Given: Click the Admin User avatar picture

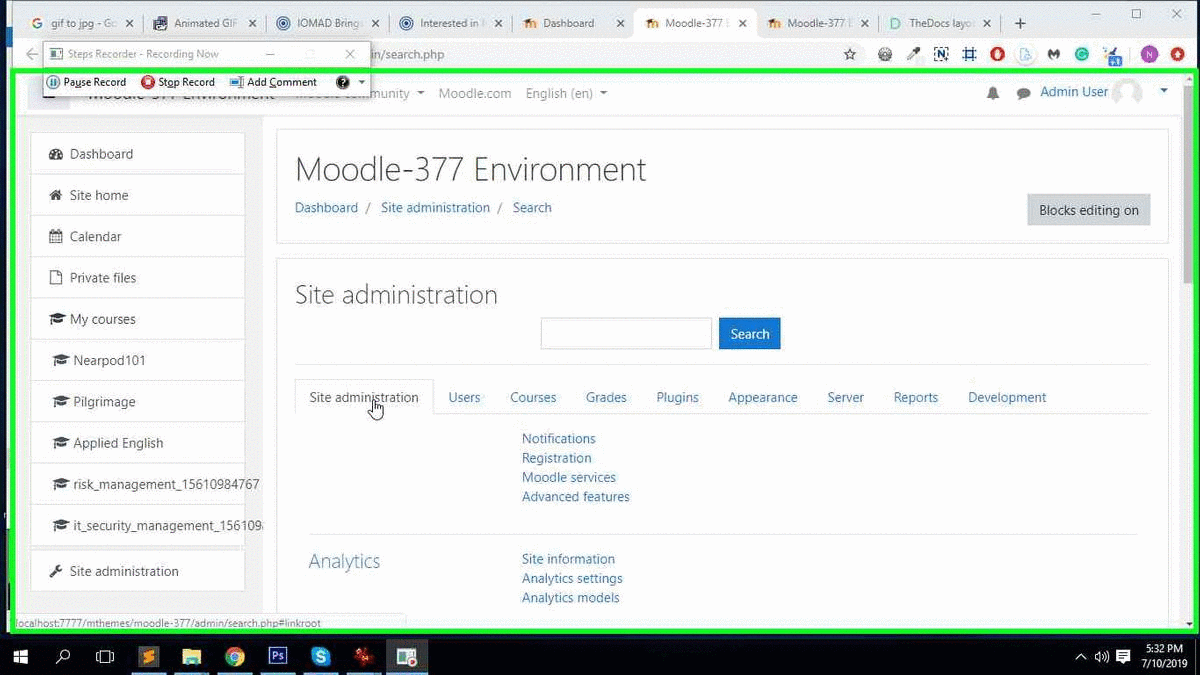Looking at the screenshot, I should 1128,93.
